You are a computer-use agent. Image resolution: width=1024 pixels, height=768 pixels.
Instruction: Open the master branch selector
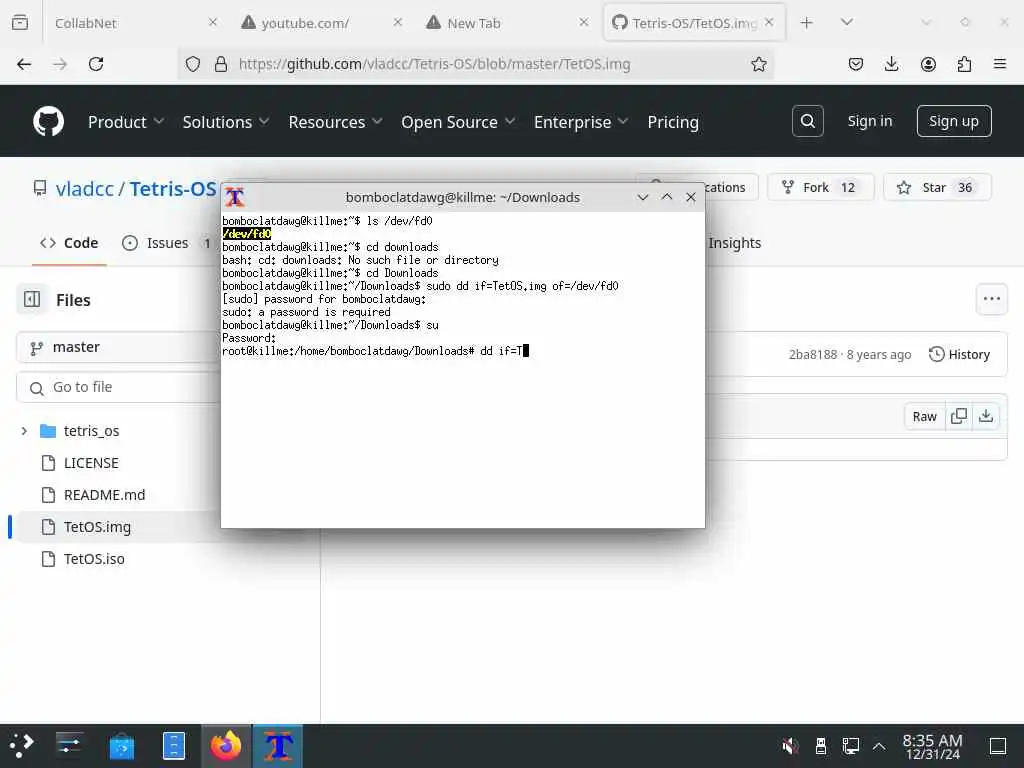pyautogui.click(x=118, y=347)
